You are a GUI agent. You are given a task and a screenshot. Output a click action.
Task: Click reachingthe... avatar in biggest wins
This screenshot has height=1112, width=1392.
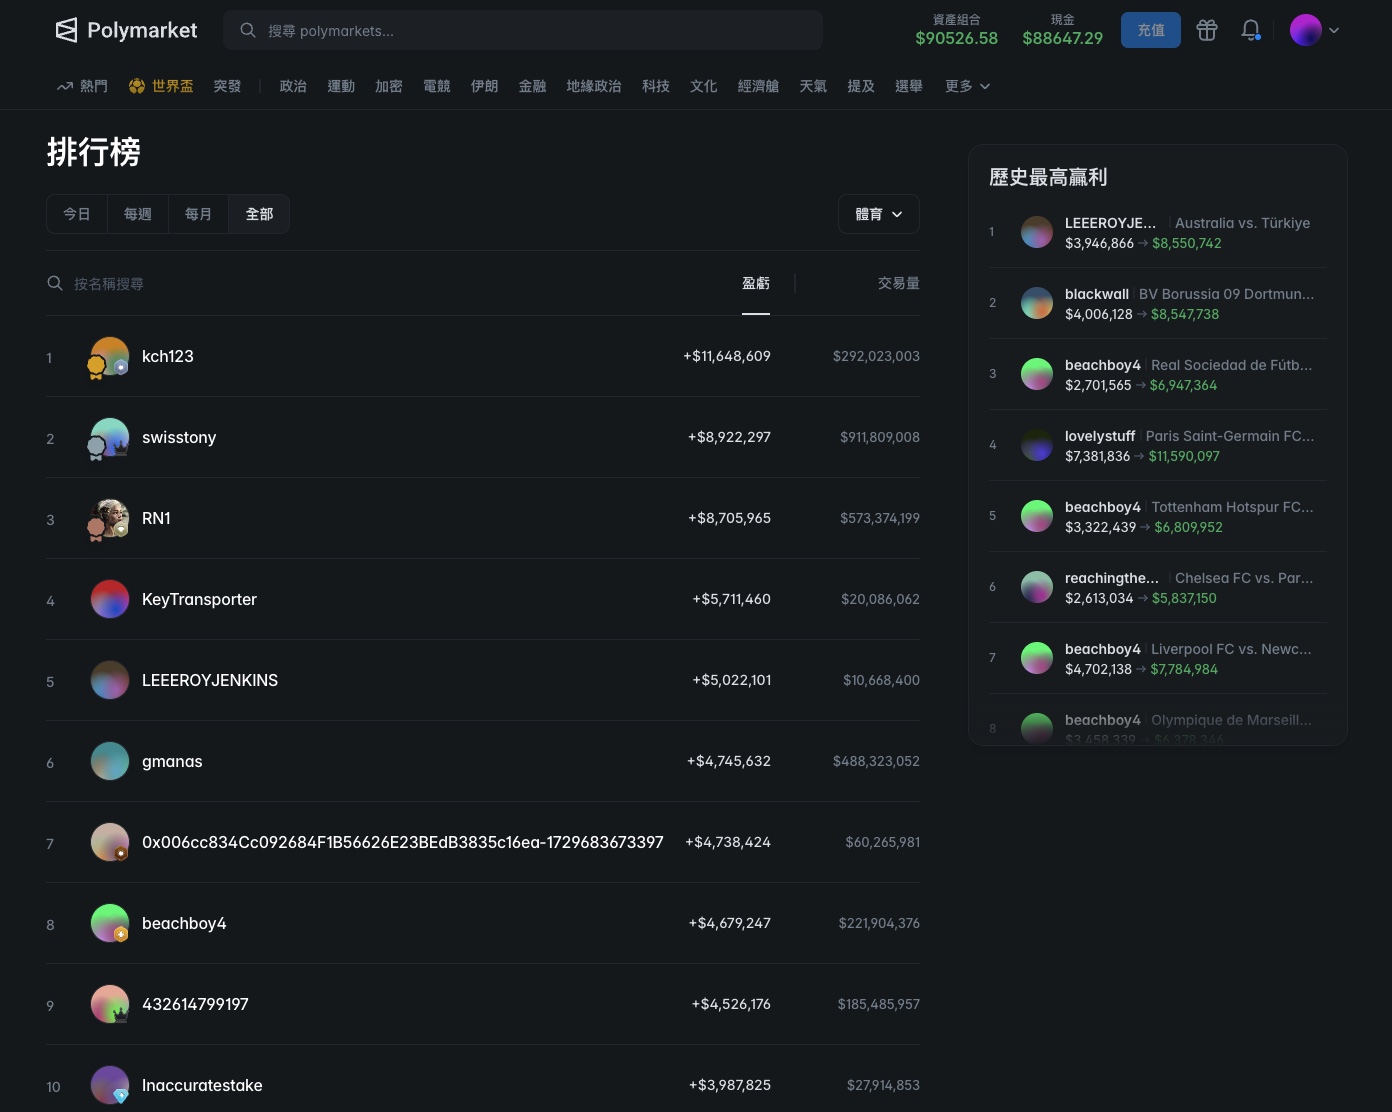[x=1037, y=587]
